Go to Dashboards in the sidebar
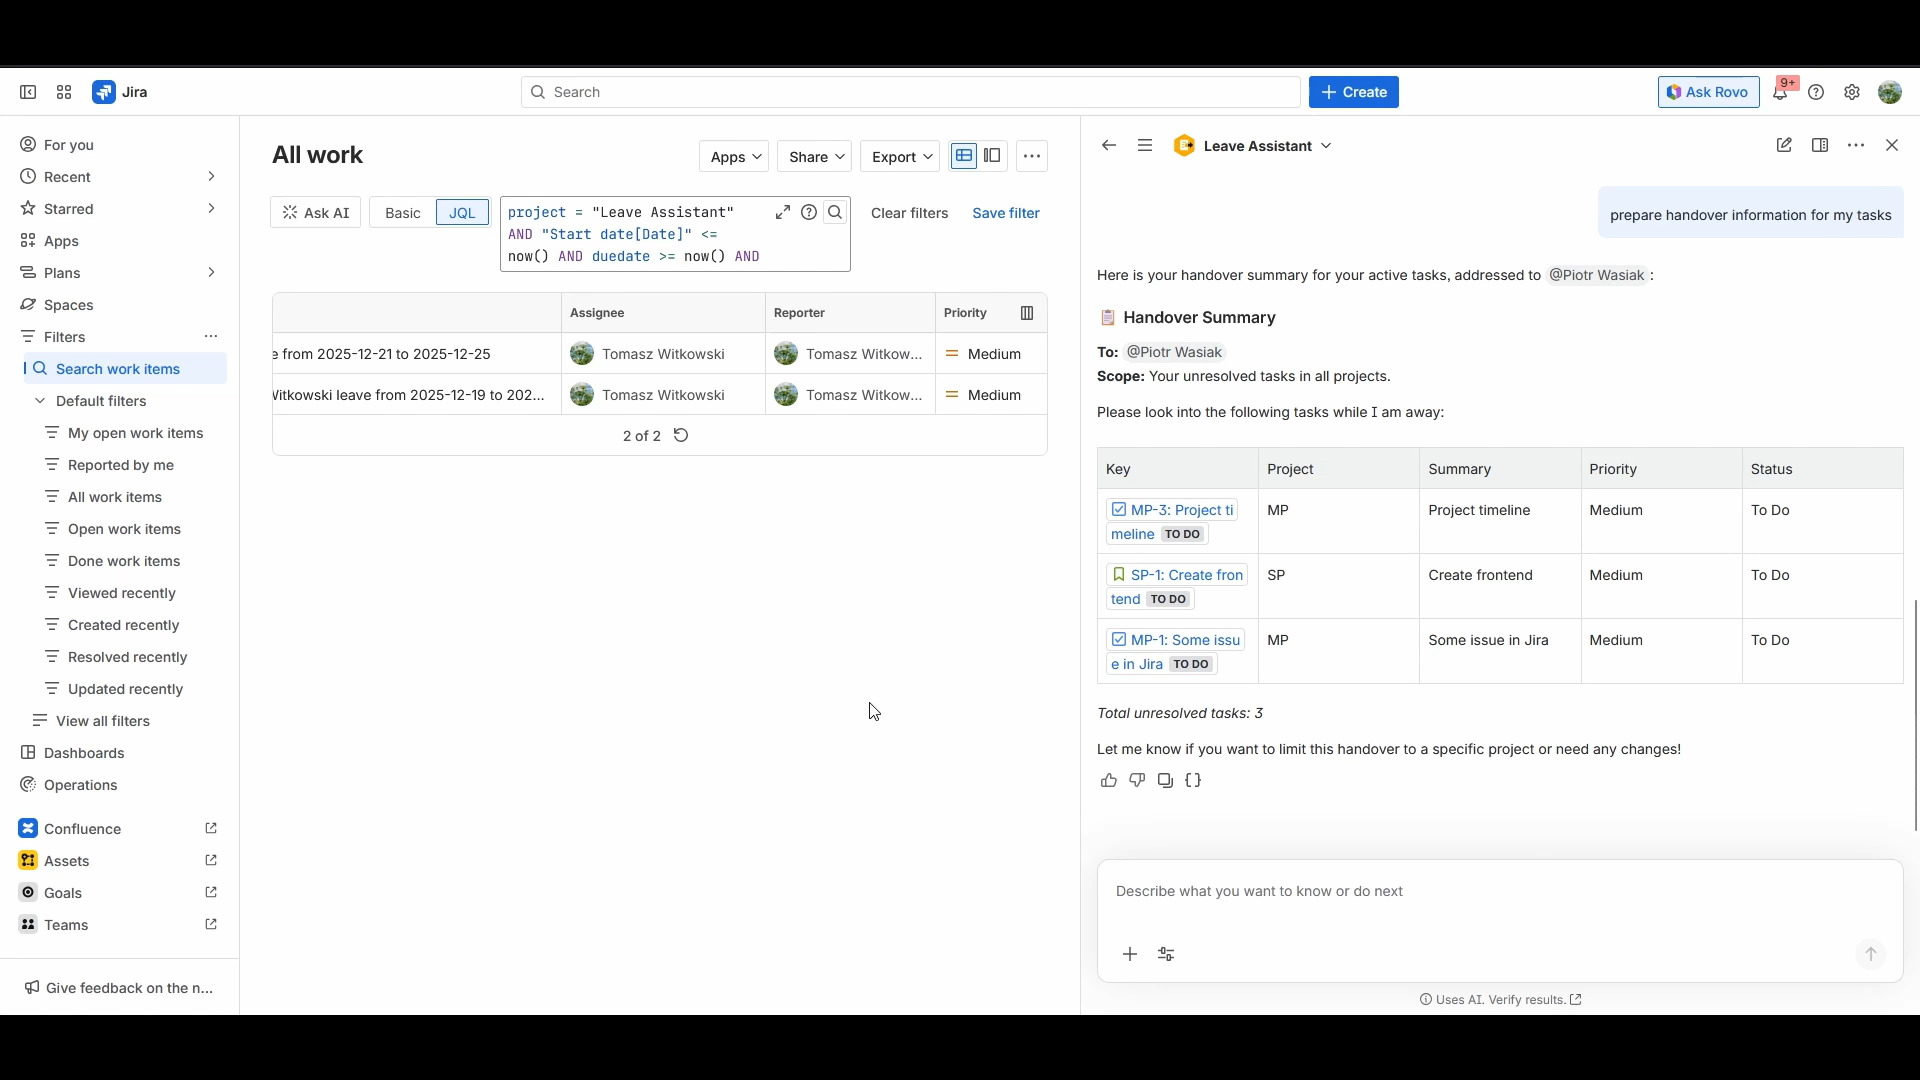 point(84,753)
